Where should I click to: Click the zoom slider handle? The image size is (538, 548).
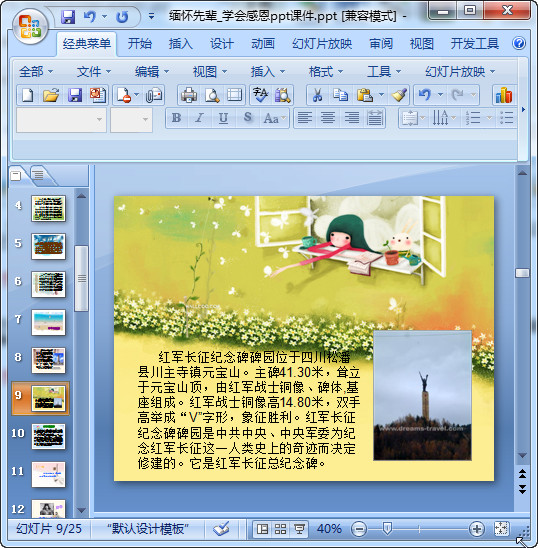point(387,528)
